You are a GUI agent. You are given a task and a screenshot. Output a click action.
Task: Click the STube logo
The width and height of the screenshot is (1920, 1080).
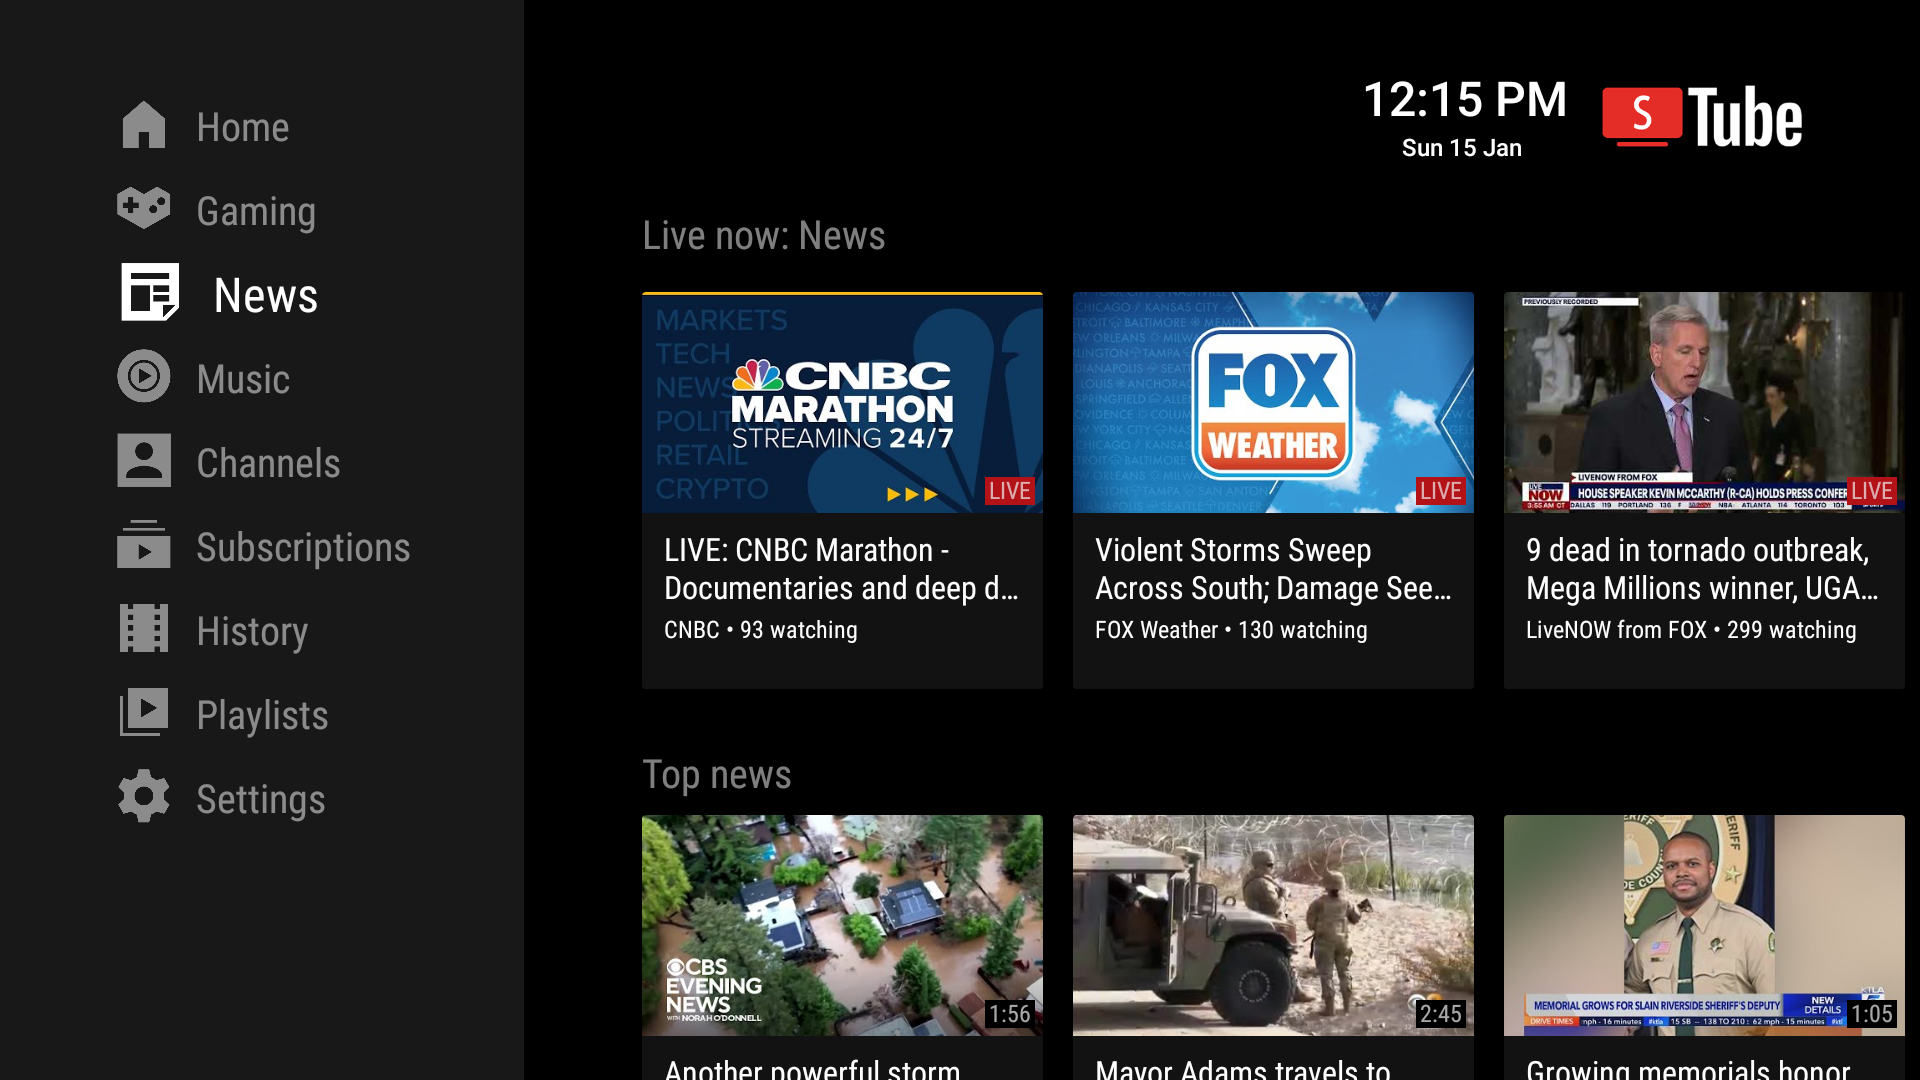pyautogui.click(x=1702, y=117)
